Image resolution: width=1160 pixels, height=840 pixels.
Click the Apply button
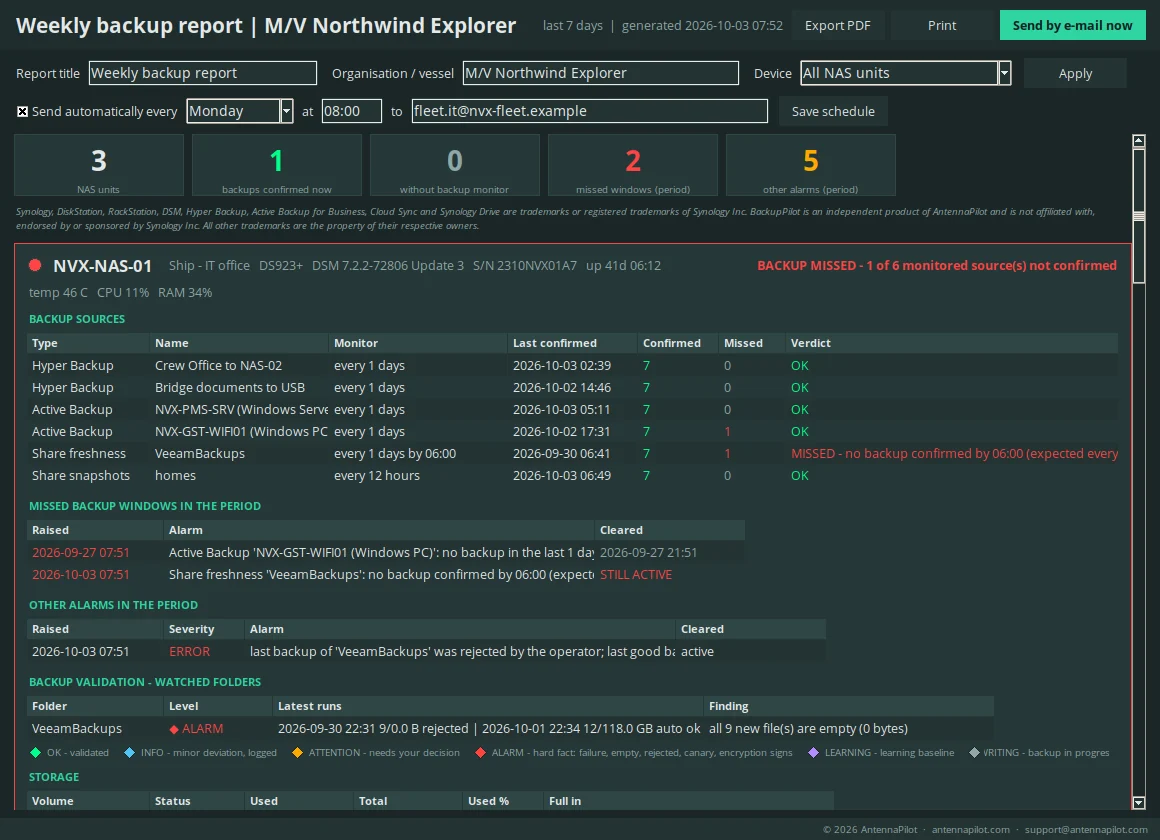(x=1075, y=73)
